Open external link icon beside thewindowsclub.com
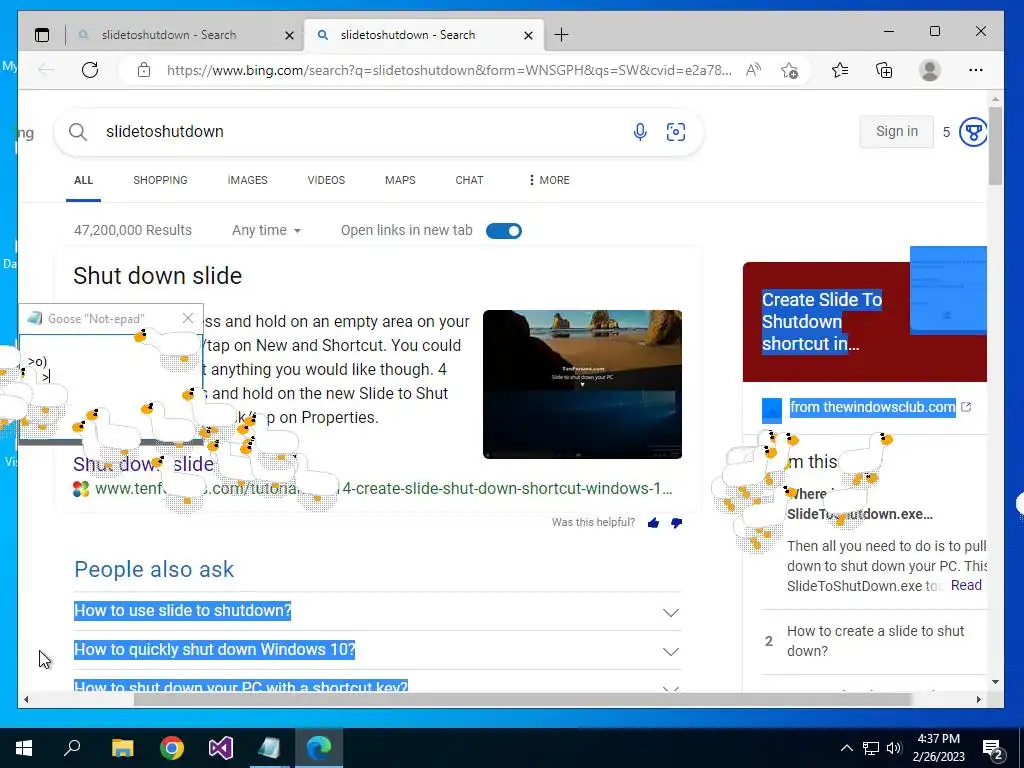 pos(966,407)
